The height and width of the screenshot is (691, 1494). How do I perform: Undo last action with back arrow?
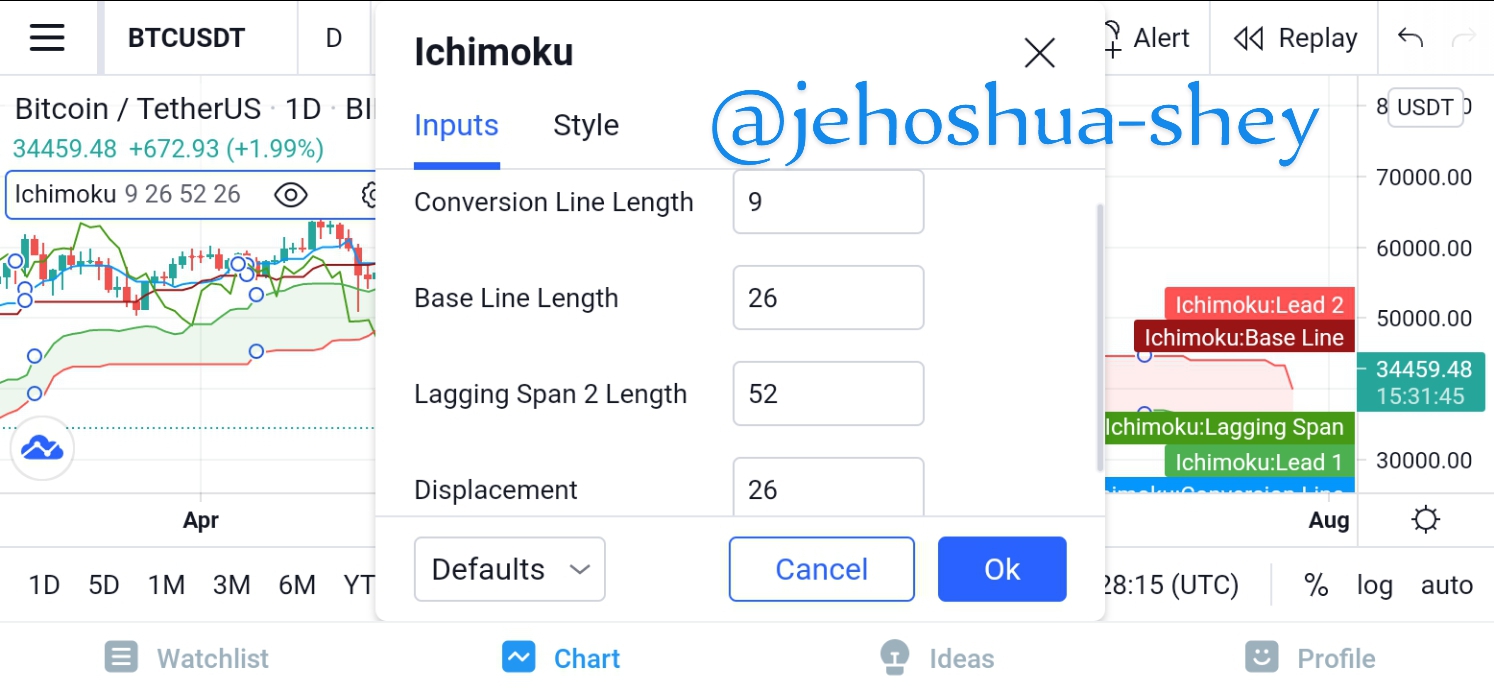click(1410, 38)
